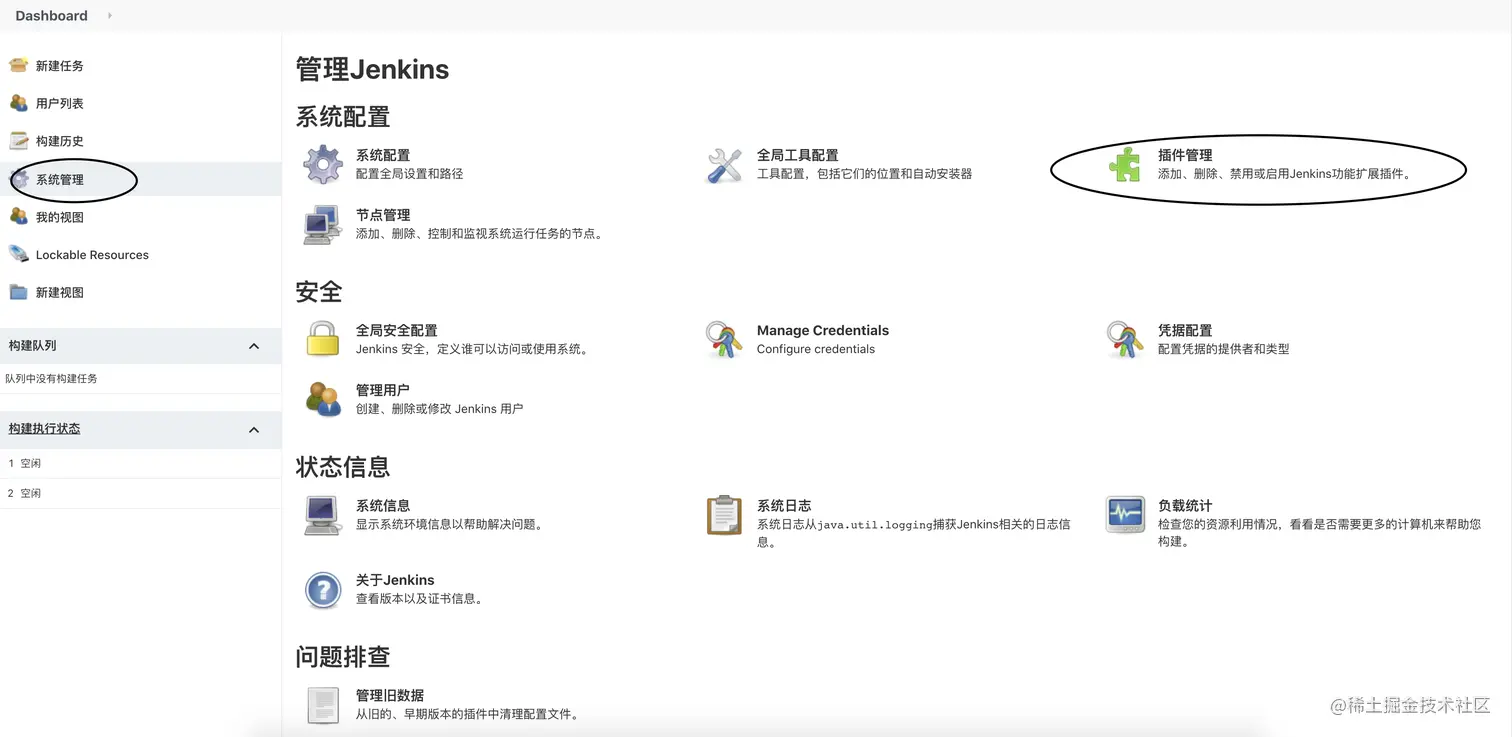This screenshot has width=1512, height=737.
Task: Click the 构建队列 panel title
Action: click(32, 345)
